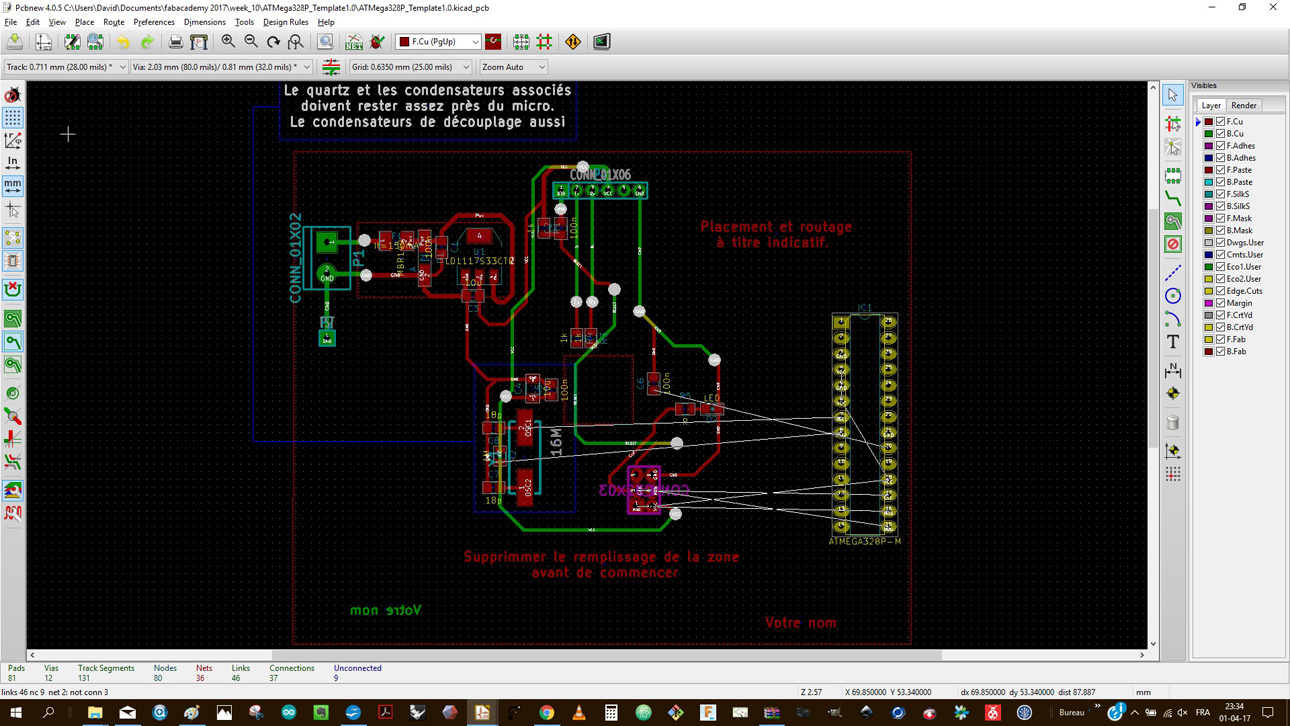This screenshot has width=1290, height=726.
Task: Open the Place menu
Action: (84, 22)
